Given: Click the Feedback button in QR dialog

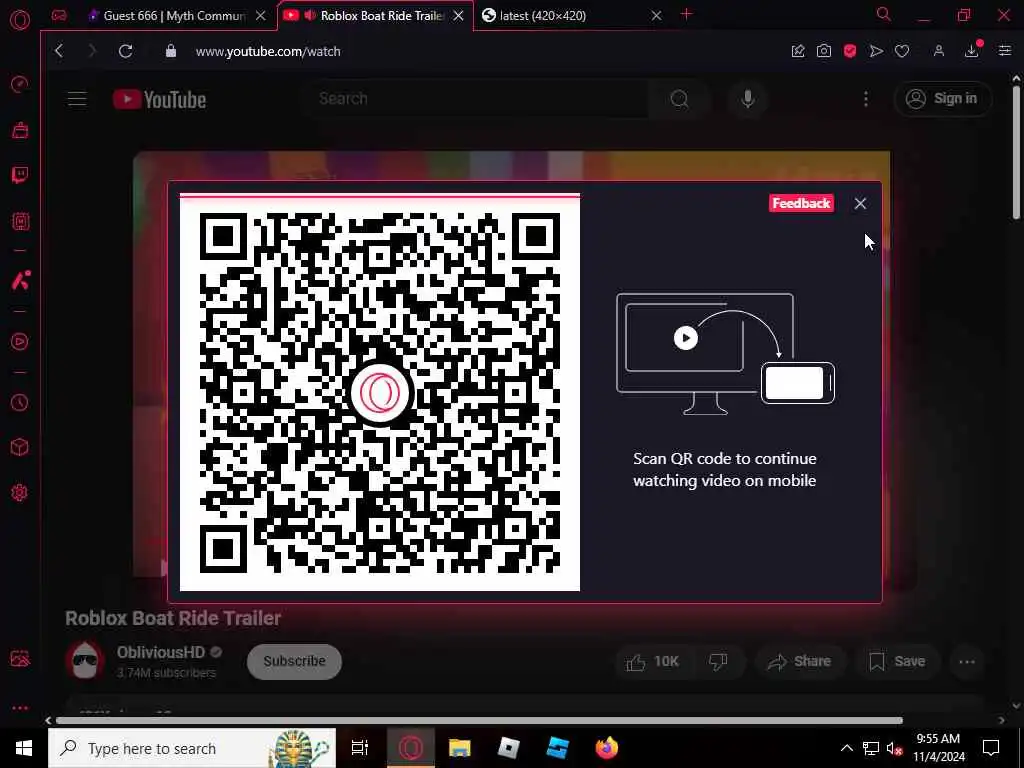Looking at the screenshot, I should [801, 203].
